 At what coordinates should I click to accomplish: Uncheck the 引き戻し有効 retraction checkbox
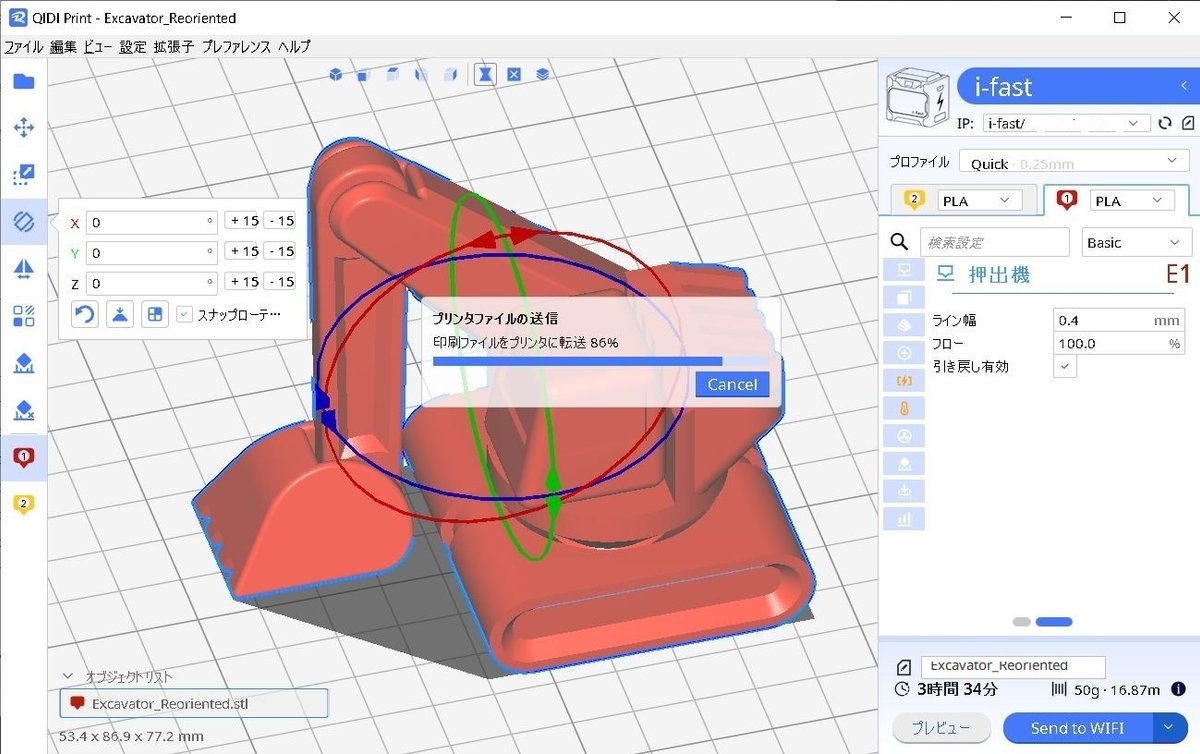coord(1064,366)
